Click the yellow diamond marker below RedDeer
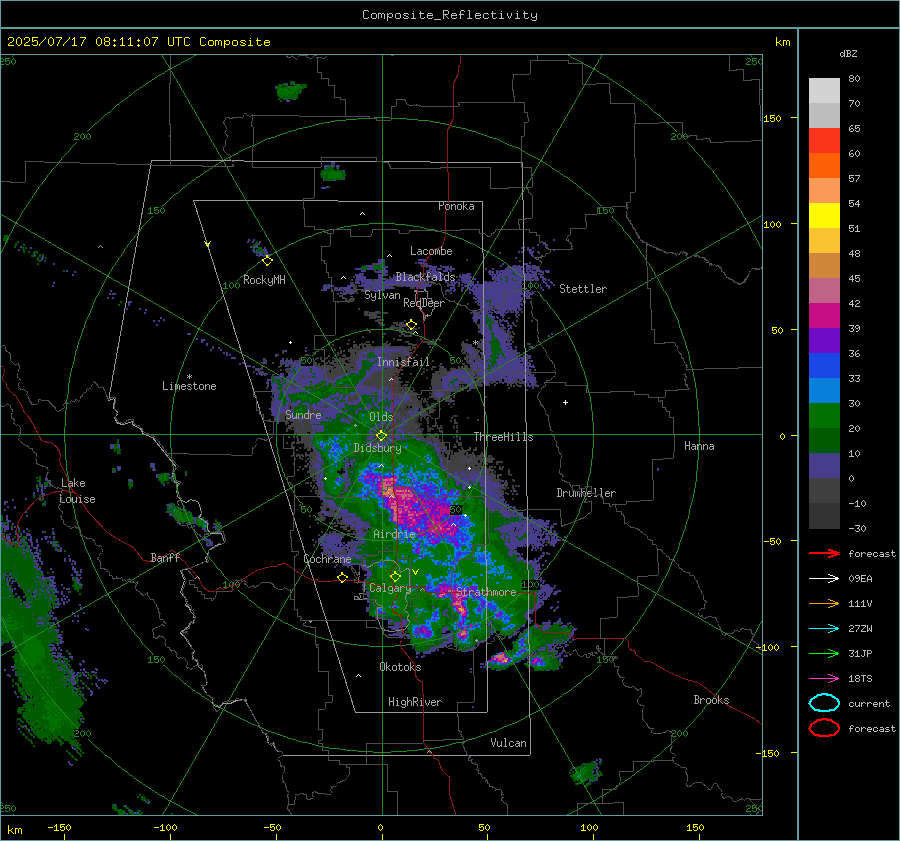The image size is (900, 841). pos(411,325)
